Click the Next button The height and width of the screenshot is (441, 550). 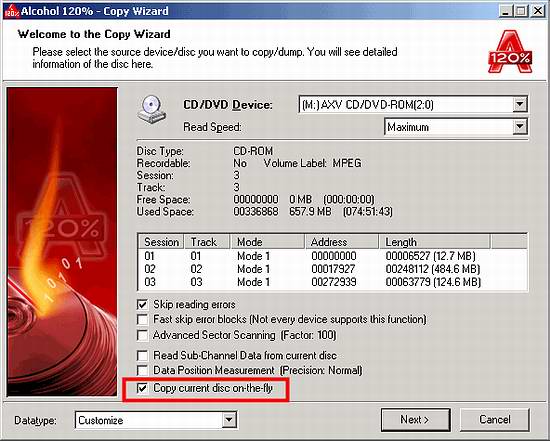pyautogui.click(x=415, y=420)
